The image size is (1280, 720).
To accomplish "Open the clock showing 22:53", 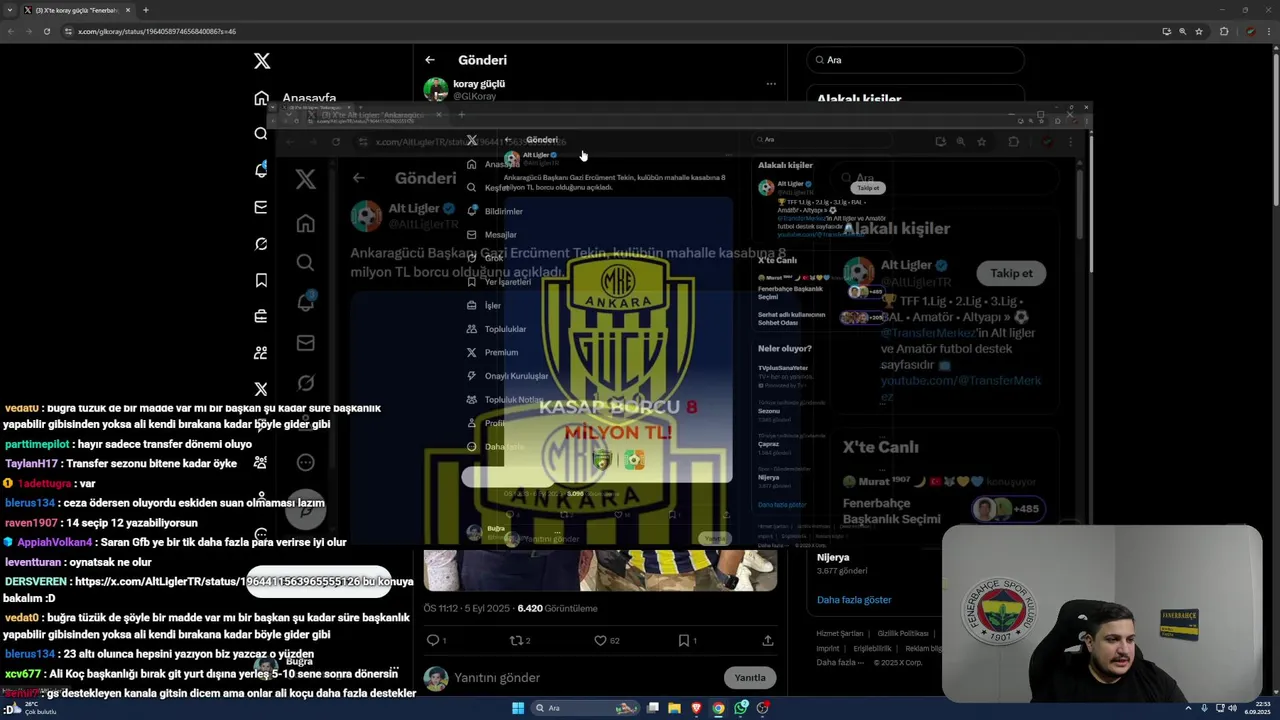I will point(1257,708).
